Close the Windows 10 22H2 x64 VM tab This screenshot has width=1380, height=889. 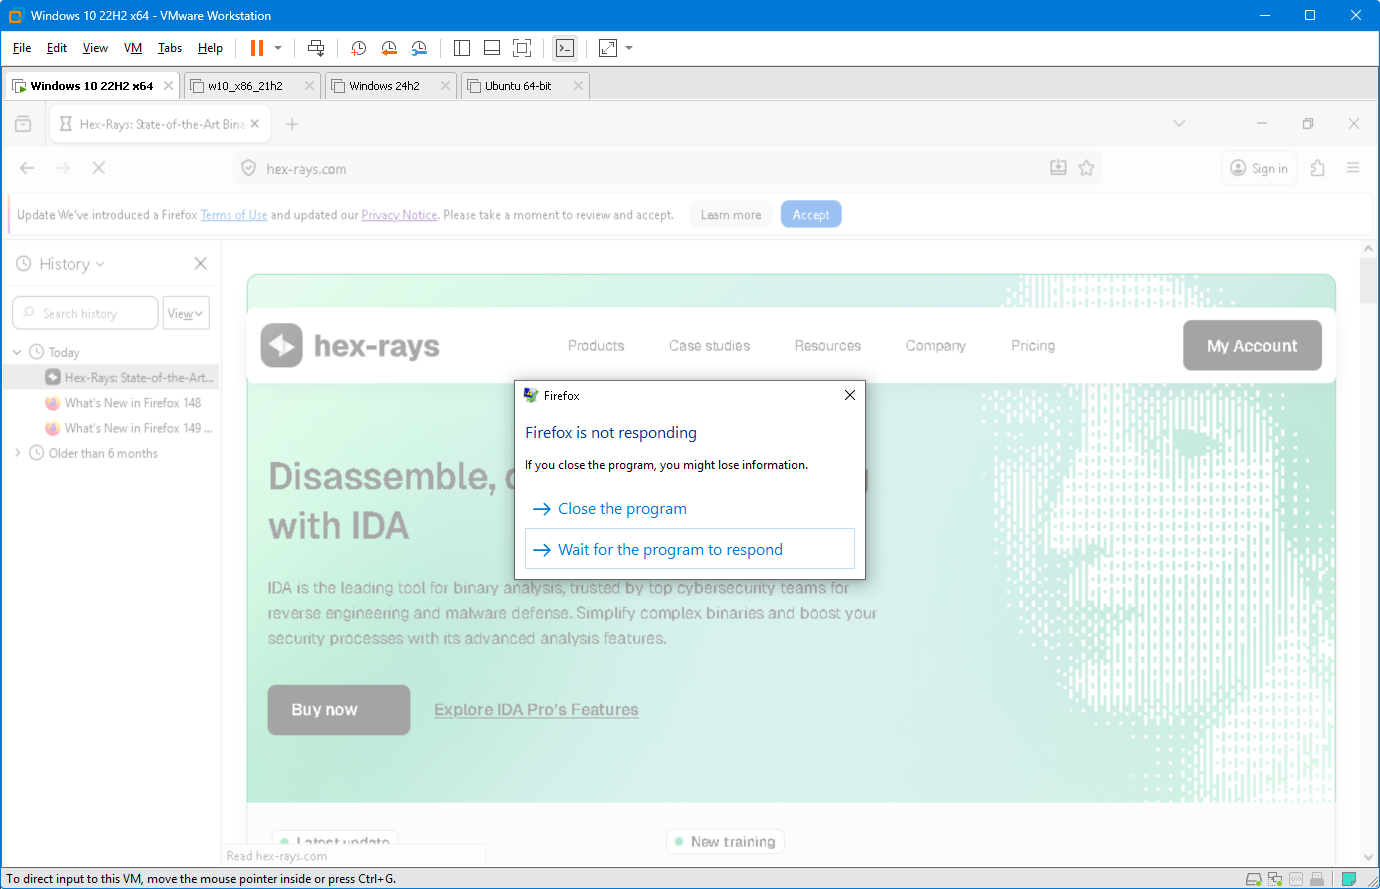[x=168, y=86]
